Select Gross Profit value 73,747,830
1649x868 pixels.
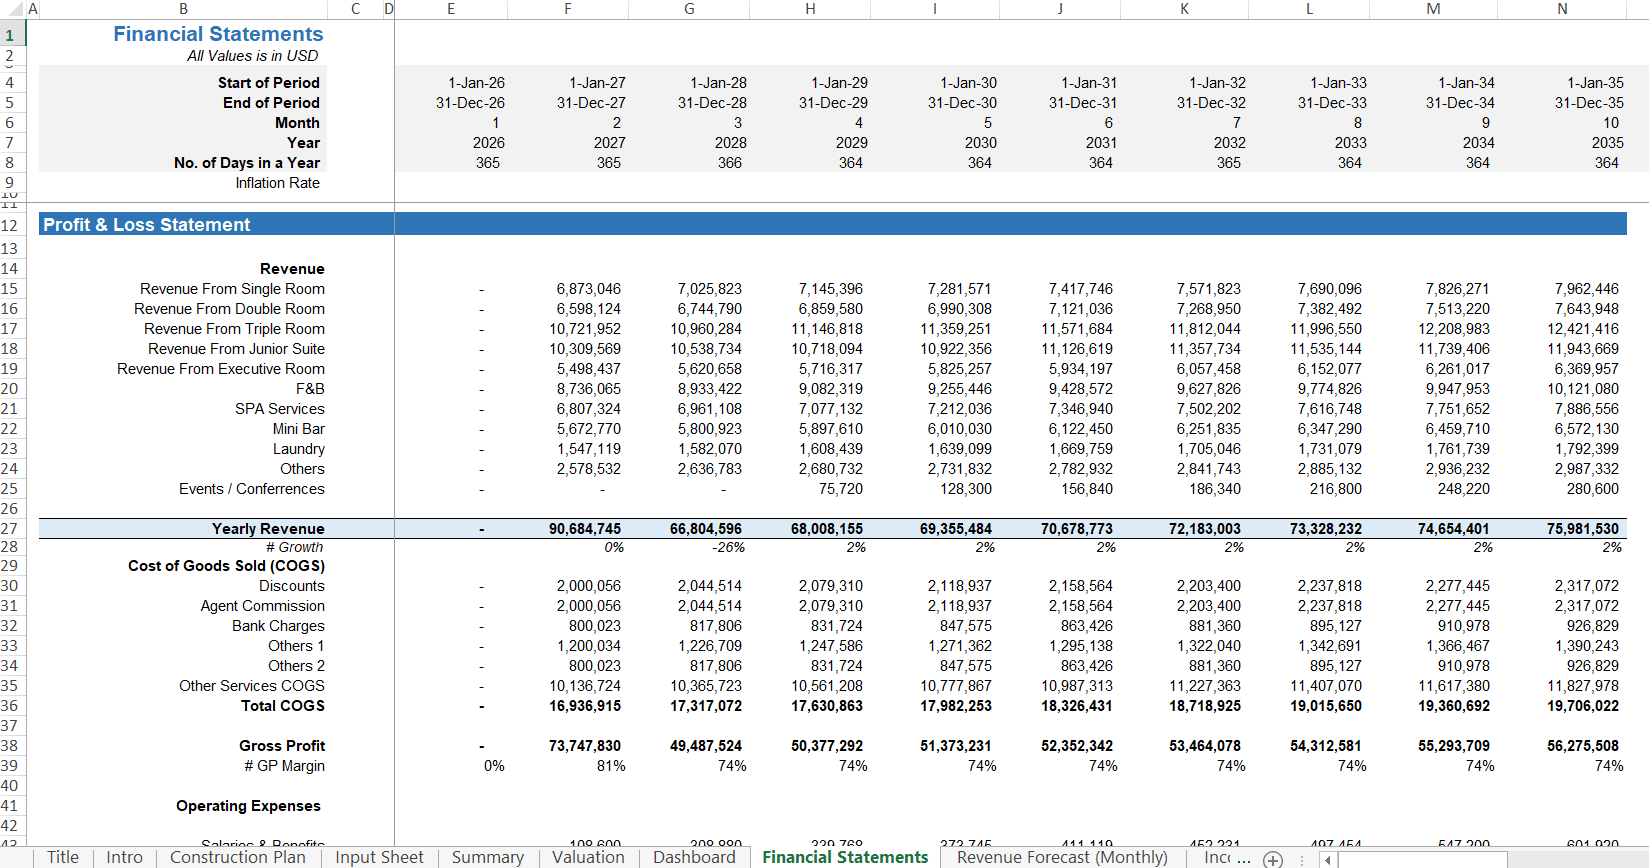click(x=585, y=746)
